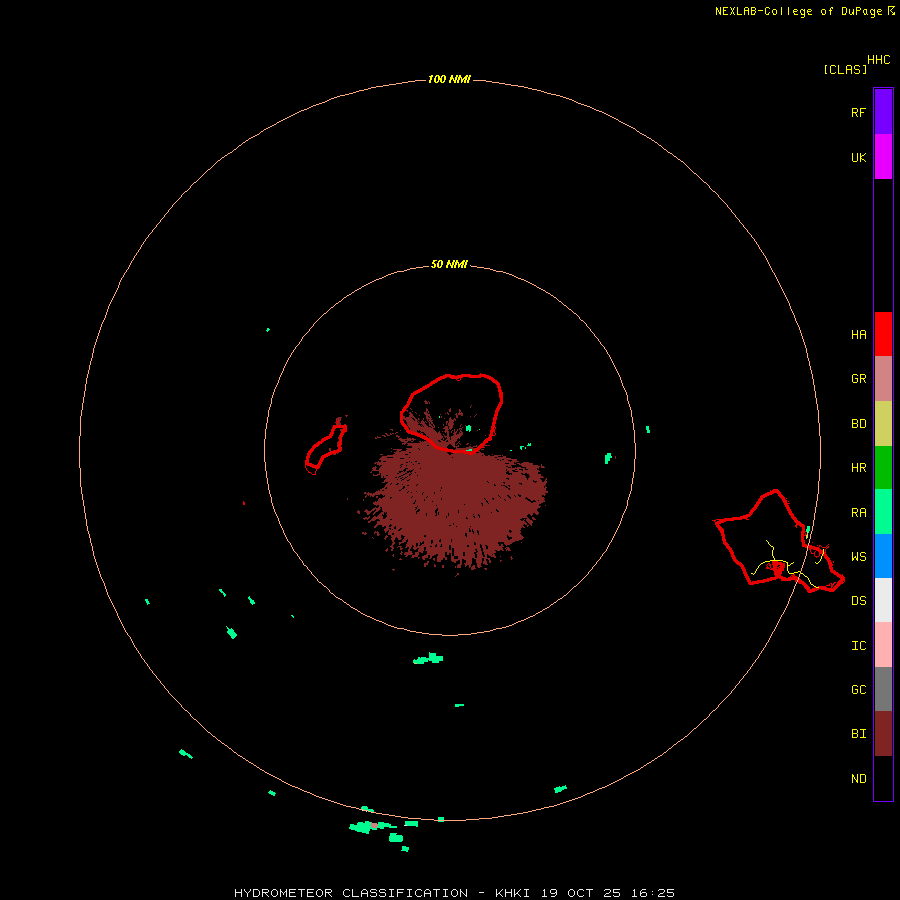Viewport: 900px width, 900px height.
Task: Click the UK legend label
Action: click(x=858, y=157)
